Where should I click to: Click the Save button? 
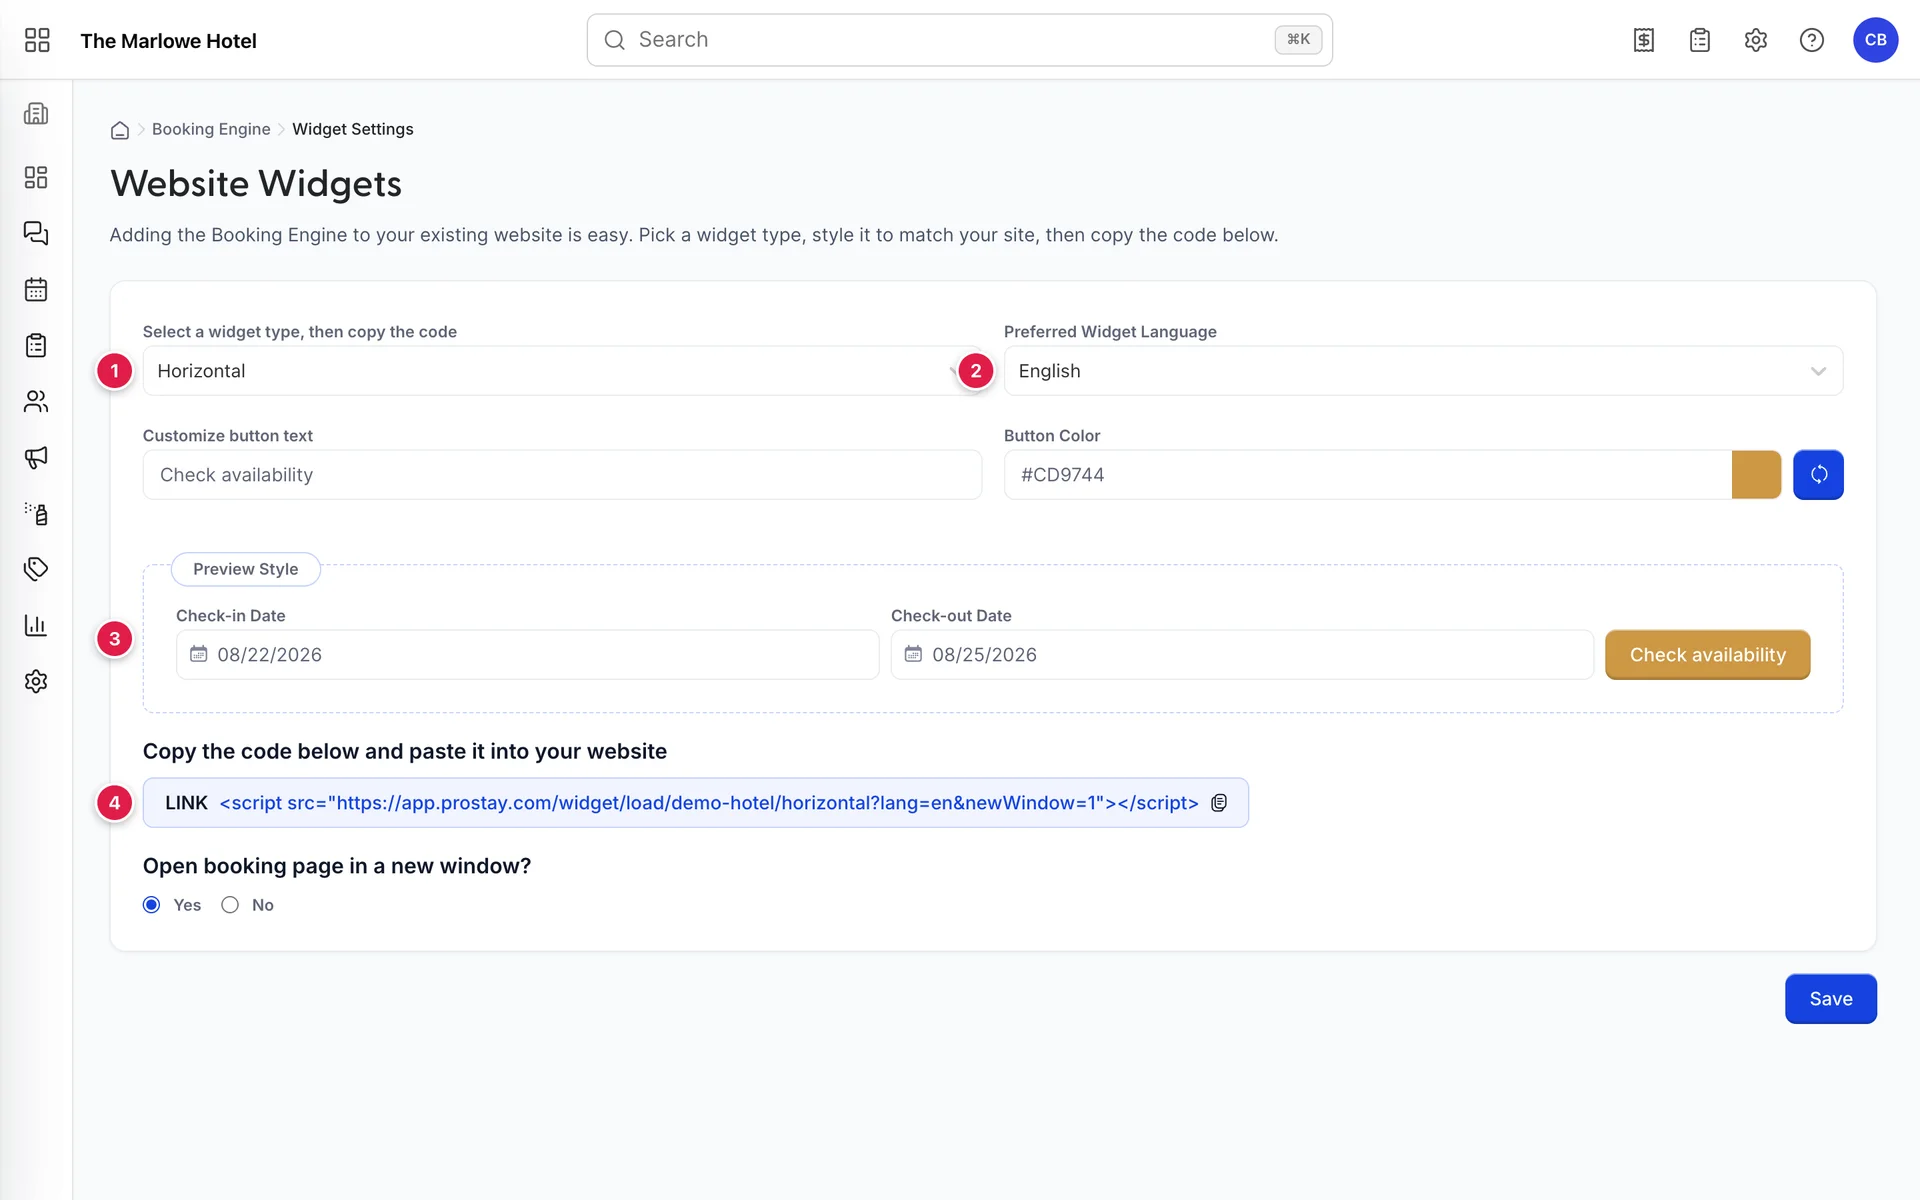(x=1830, y=999)
